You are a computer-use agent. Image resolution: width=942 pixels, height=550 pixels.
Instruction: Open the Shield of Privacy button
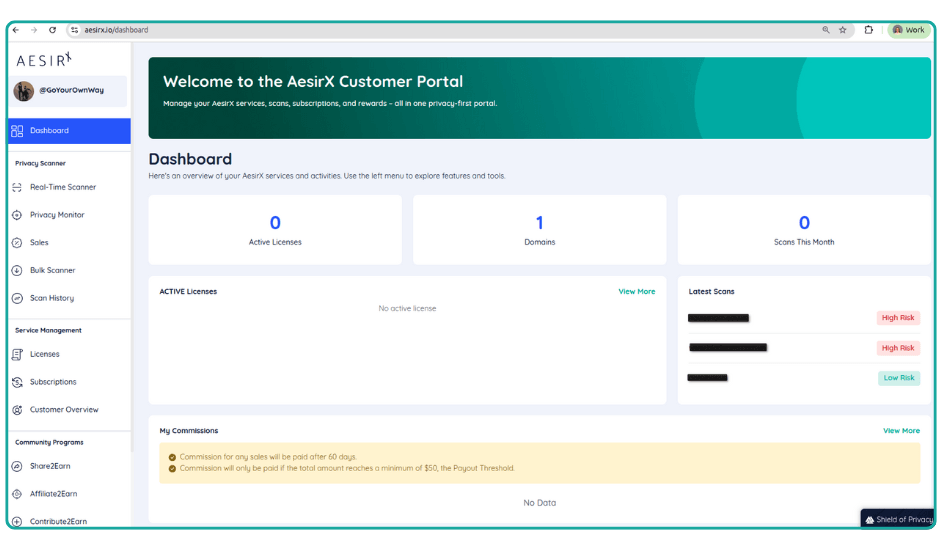(898, 519)
